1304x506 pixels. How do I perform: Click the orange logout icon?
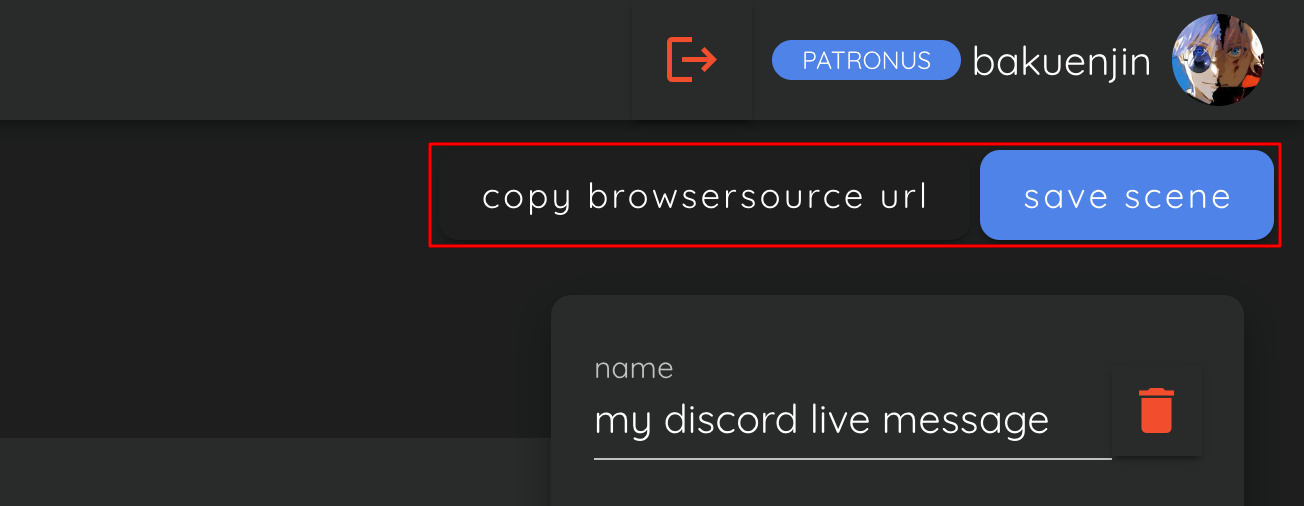[692, 60]
